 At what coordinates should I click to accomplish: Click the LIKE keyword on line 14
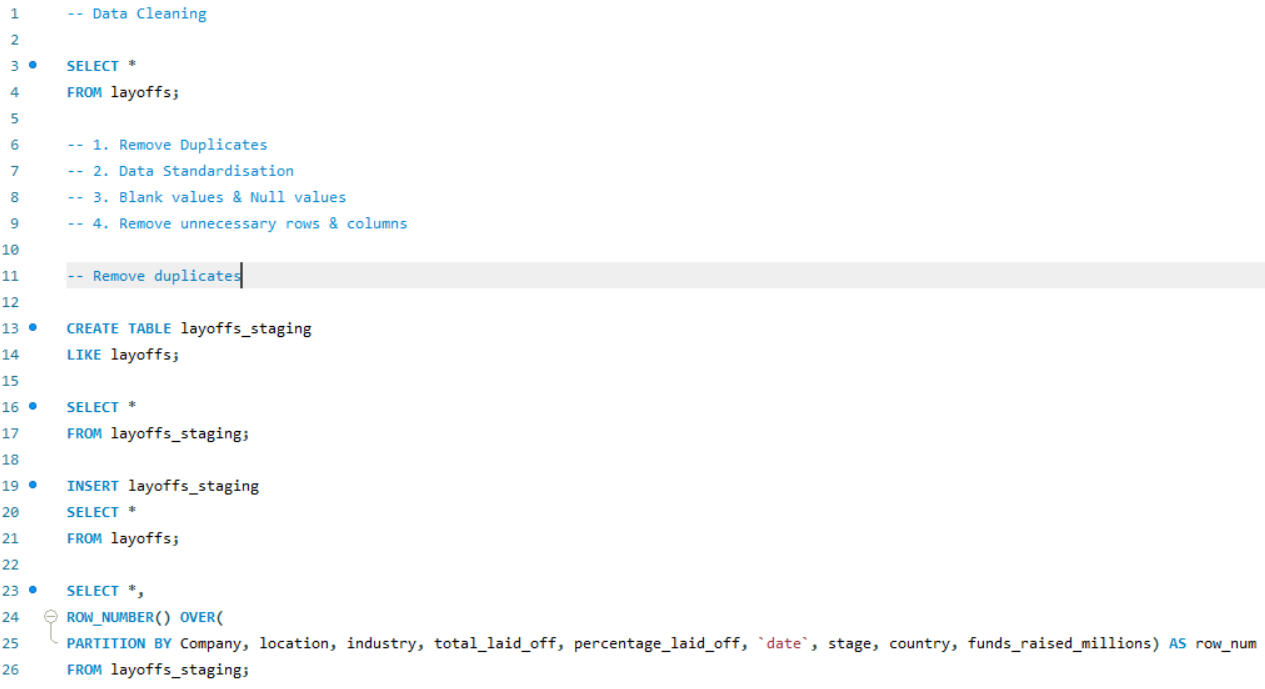(84, 354)
